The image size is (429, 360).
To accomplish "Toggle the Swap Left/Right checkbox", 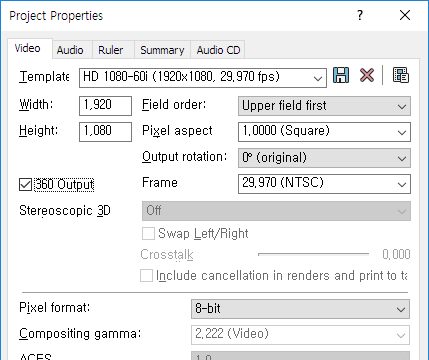I will coord(148,233).
